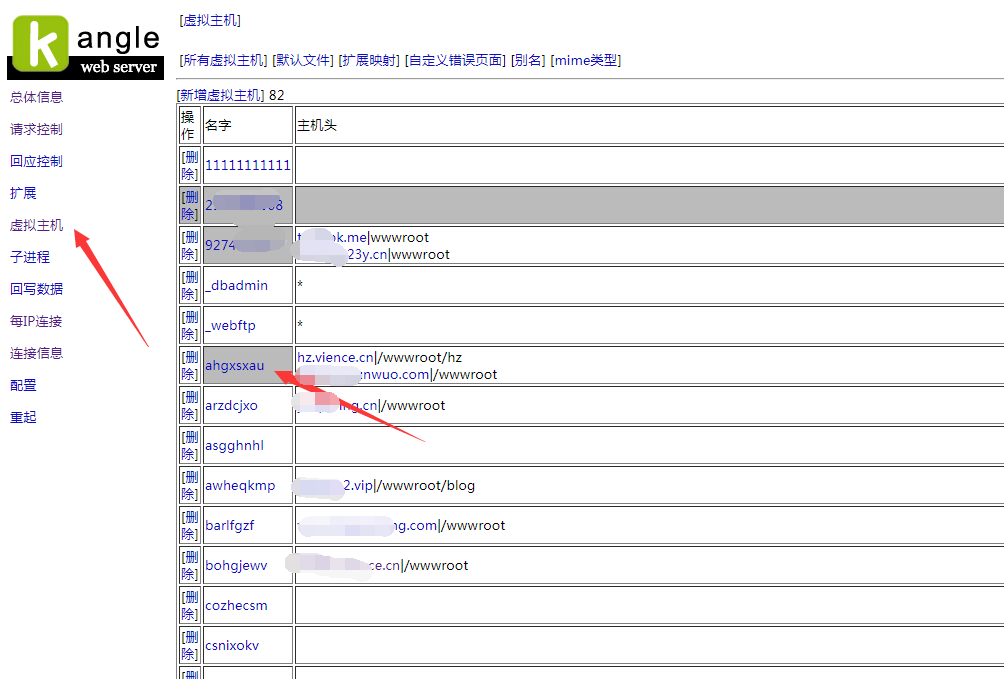Go to 回应控制 page
This screenshot has height=679, width=1004.
tap(36, 161)
